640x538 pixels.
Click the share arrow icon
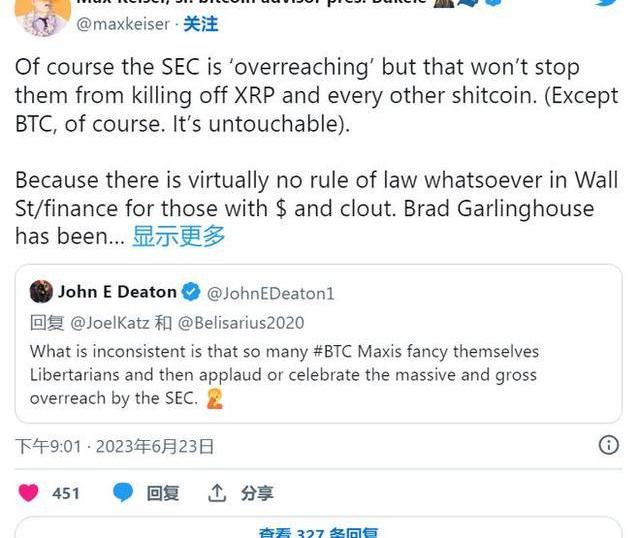point(217,493)
